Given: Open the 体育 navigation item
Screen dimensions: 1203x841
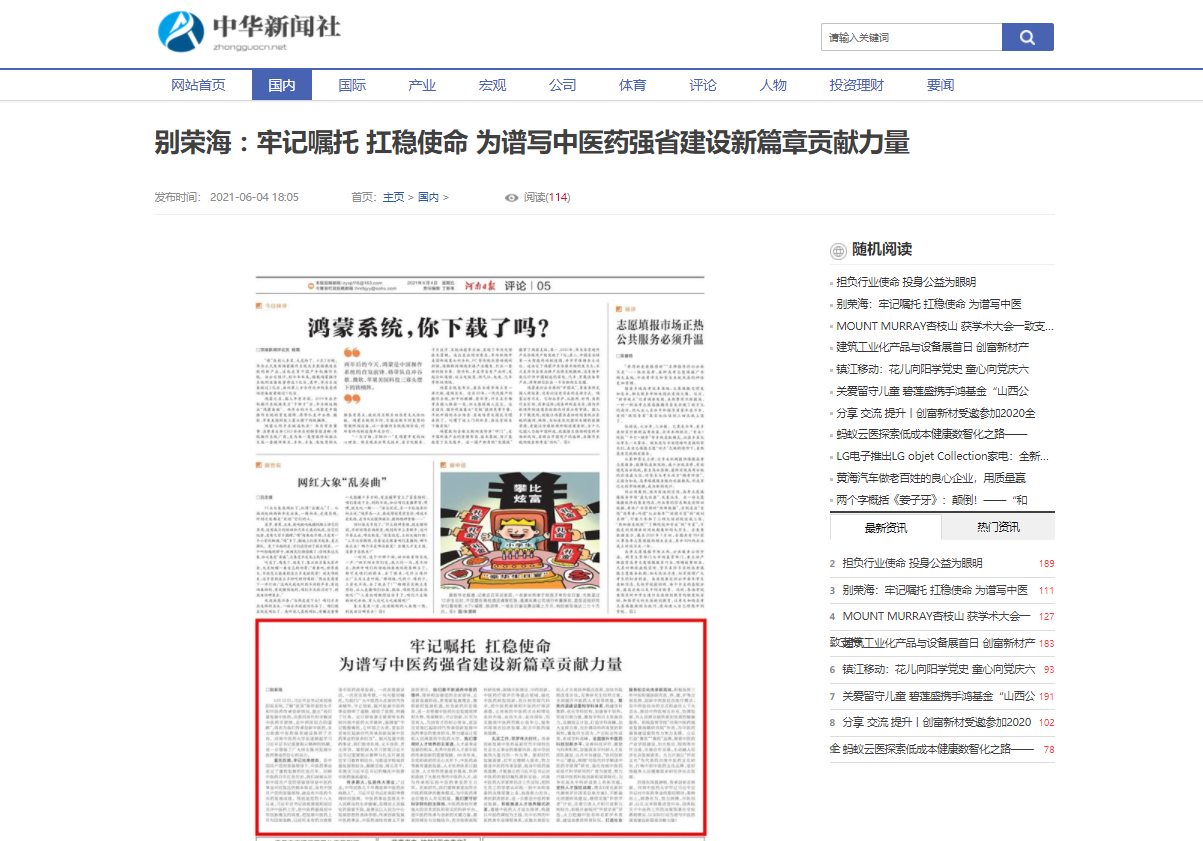Looking at the screenshot, I should (x=632, y=85).
